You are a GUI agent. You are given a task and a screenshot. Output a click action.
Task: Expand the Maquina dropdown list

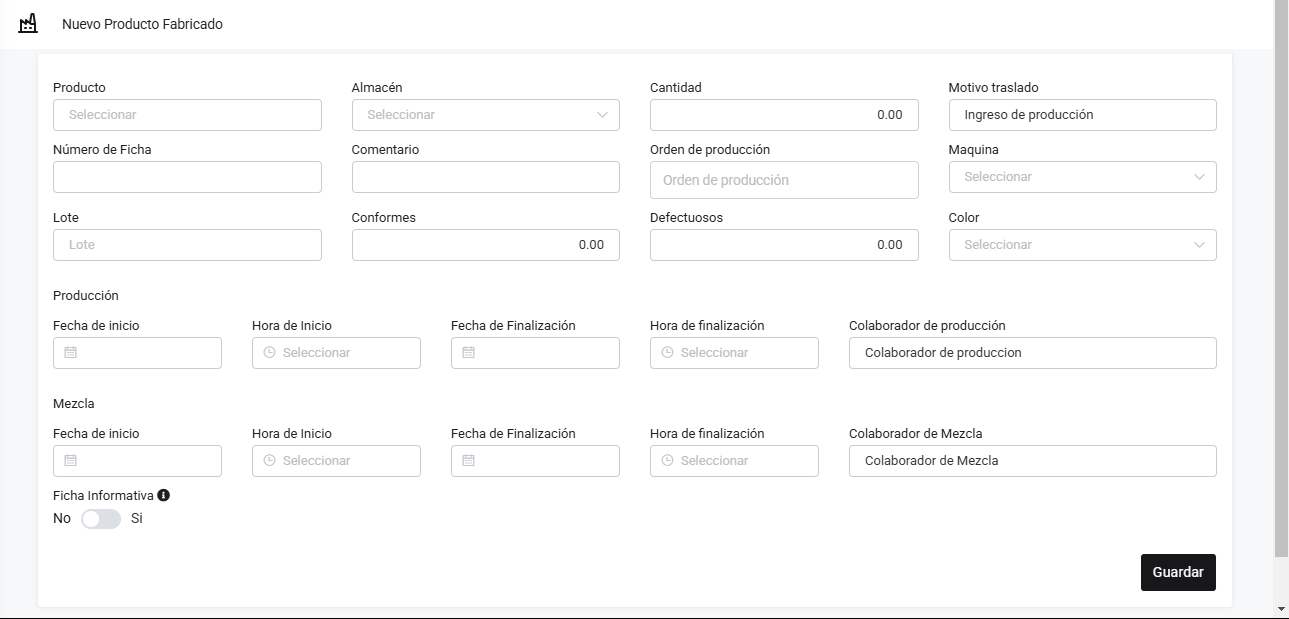(1082, 177)
